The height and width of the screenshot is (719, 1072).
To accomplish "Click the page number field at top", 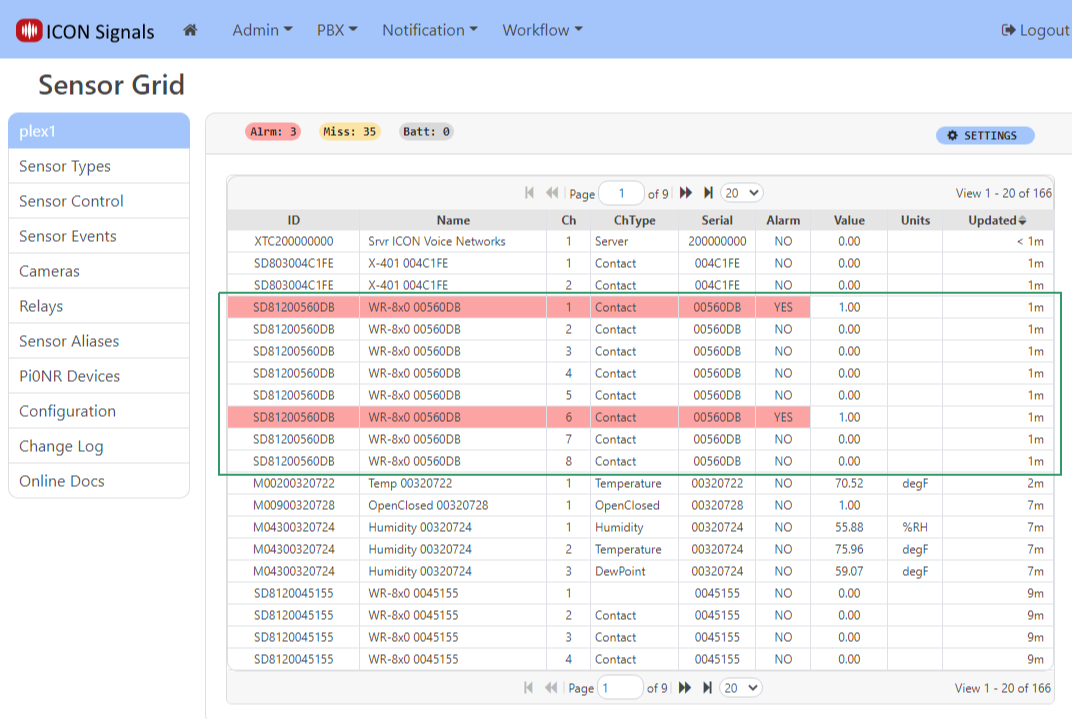I will 621,193.
